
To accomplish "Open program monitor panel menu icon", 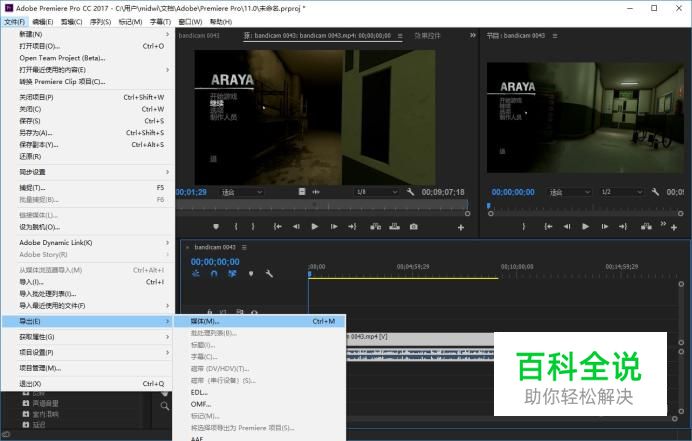I will click(555, 36).
